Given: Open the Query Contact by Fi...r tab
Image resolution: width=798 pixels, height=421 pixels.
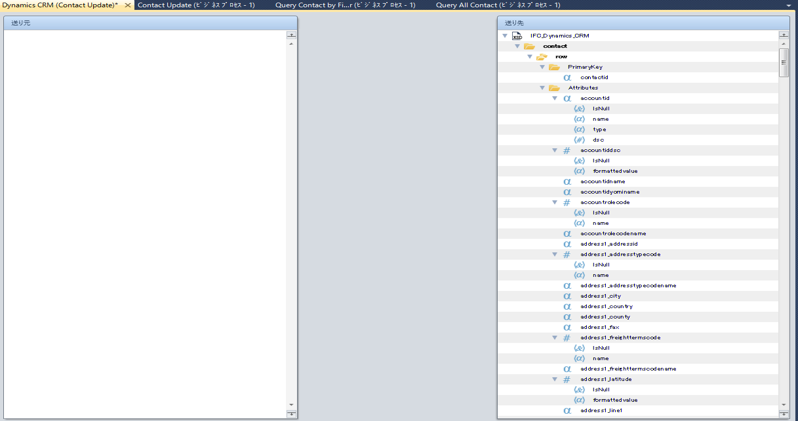Looking at the screenshot, I should (345, 5).
